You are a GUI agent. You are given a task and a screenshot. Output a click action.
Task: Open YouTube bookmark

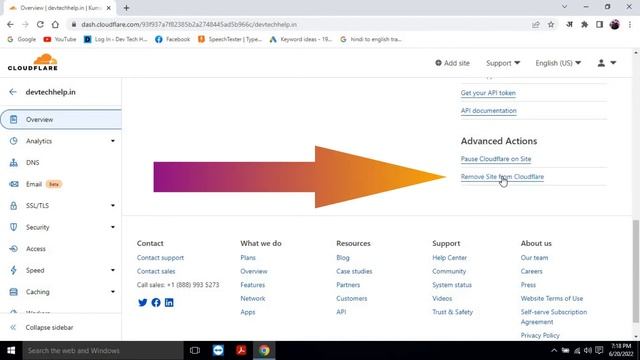coord(60,39)
